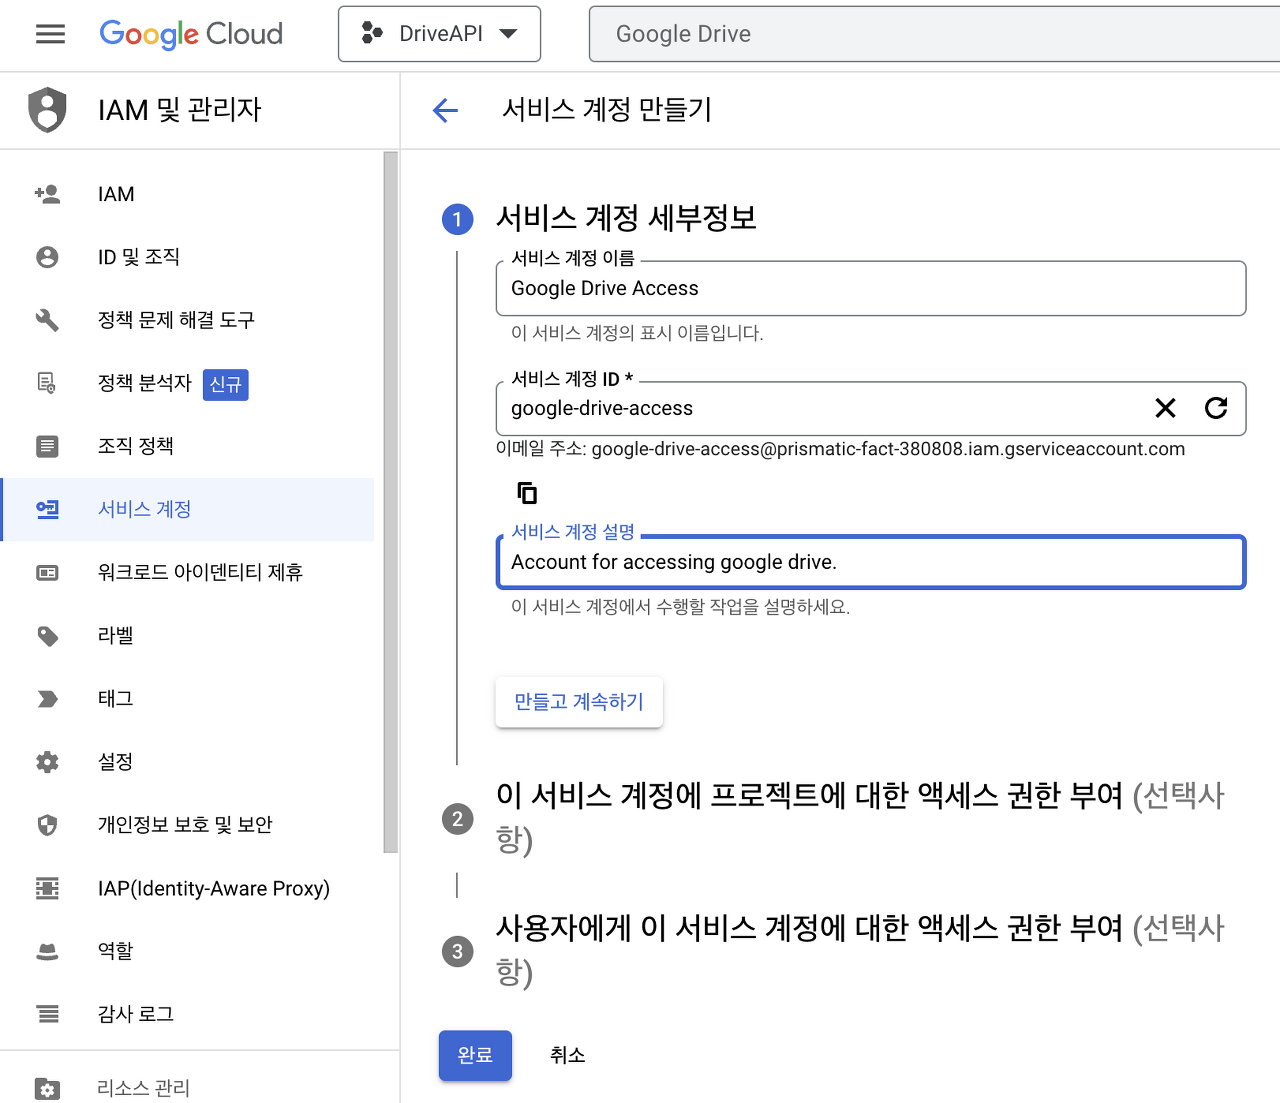Click the 서비스 계정 세부정보 step heading

(626, 218)
